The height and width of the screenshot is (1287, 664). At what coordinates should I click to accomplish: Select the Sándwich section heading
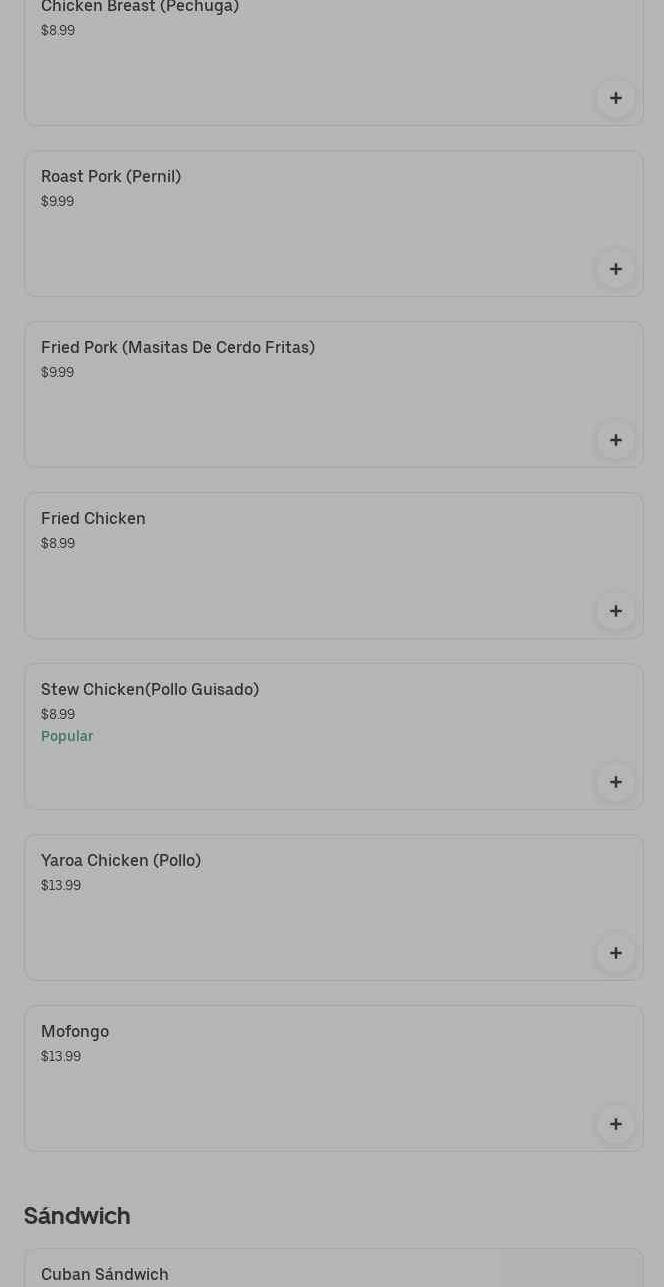[77, 1216]
